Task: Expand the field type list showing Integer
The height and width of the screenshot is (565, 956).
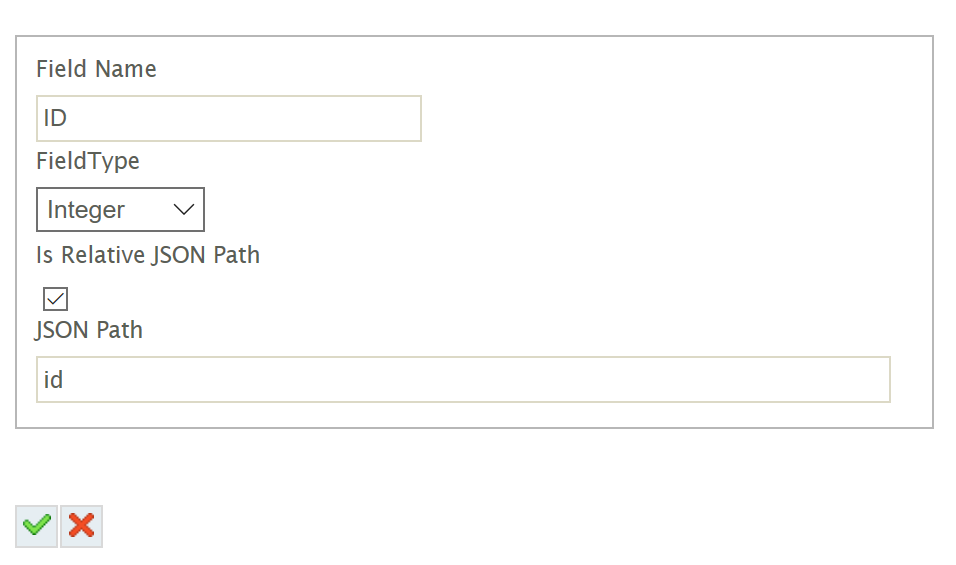Action: (x=120, y=210)
